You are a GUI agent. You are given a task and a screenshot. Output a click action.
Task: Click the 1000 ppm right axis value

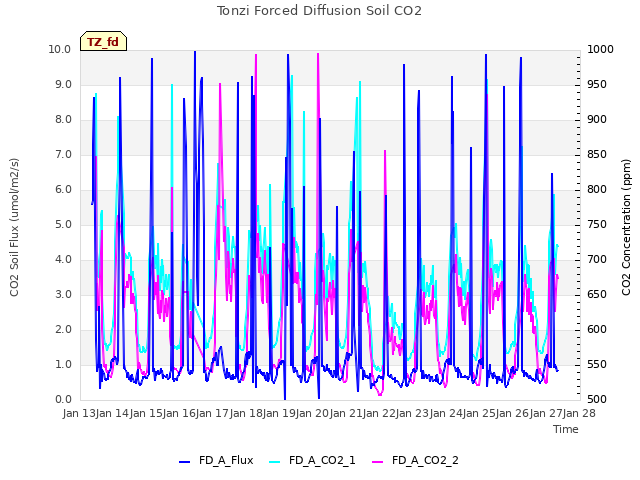coord(600,50)
